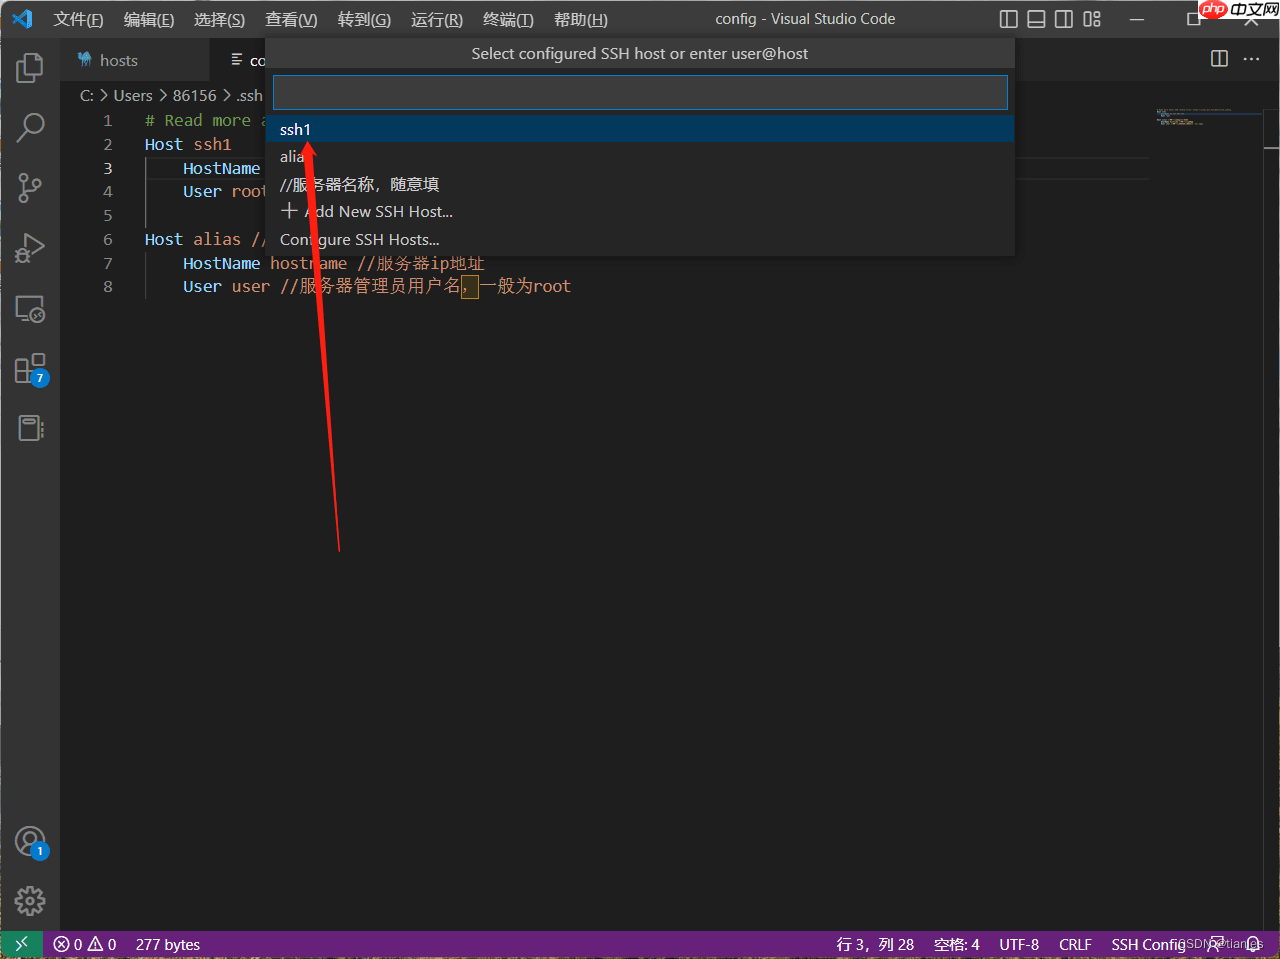
Task: Open the Accounts icon
Action: tap(30, 842)
